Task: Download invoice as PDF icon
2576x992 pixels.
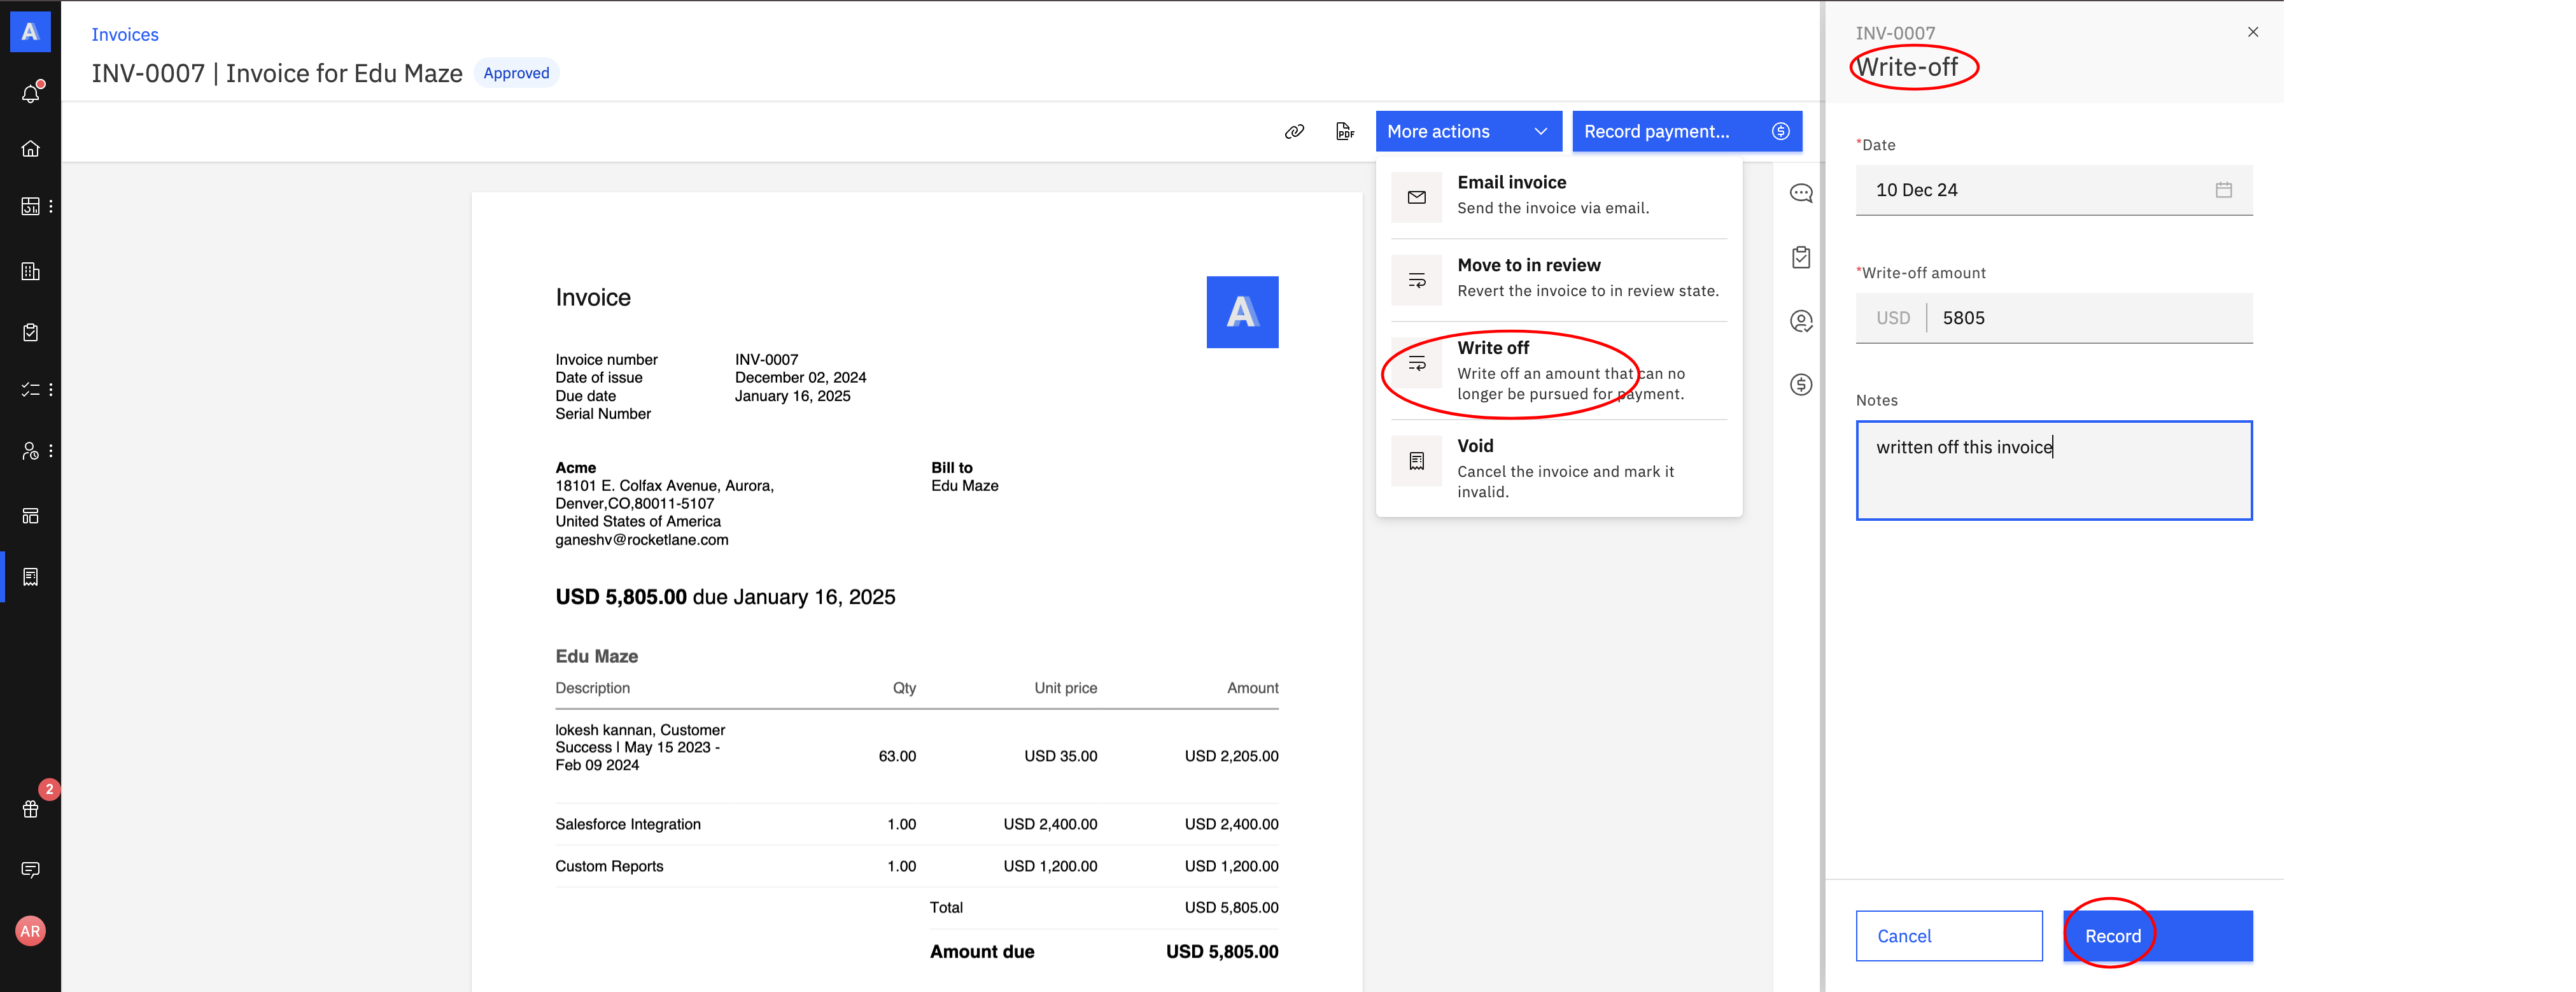Action: (1345, 132)
